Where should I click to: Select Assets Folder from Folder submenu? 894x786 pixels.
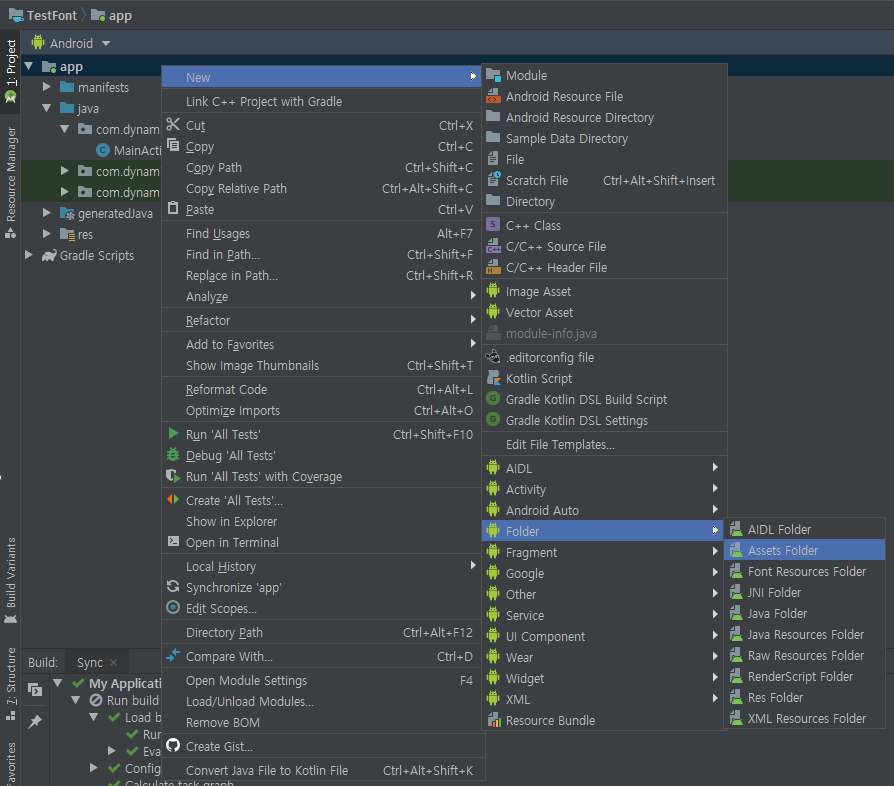pos(804,550)
